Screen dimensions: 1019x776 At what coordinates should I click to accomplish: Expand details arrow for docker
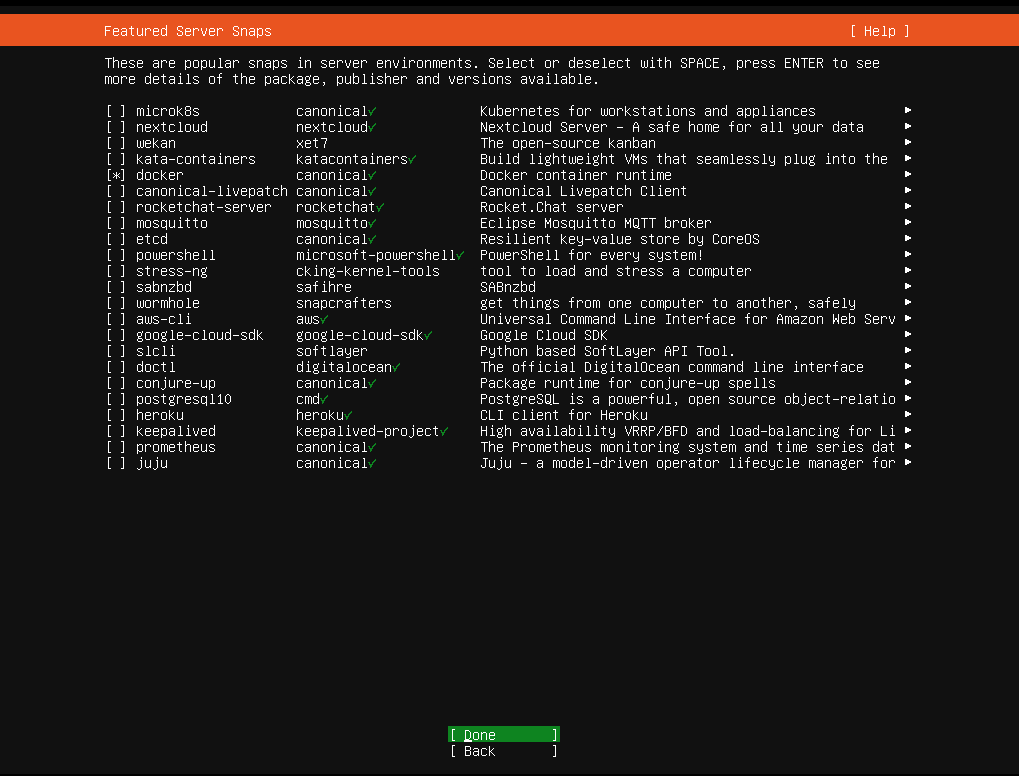pyautogui.click(x=907, y=175)
